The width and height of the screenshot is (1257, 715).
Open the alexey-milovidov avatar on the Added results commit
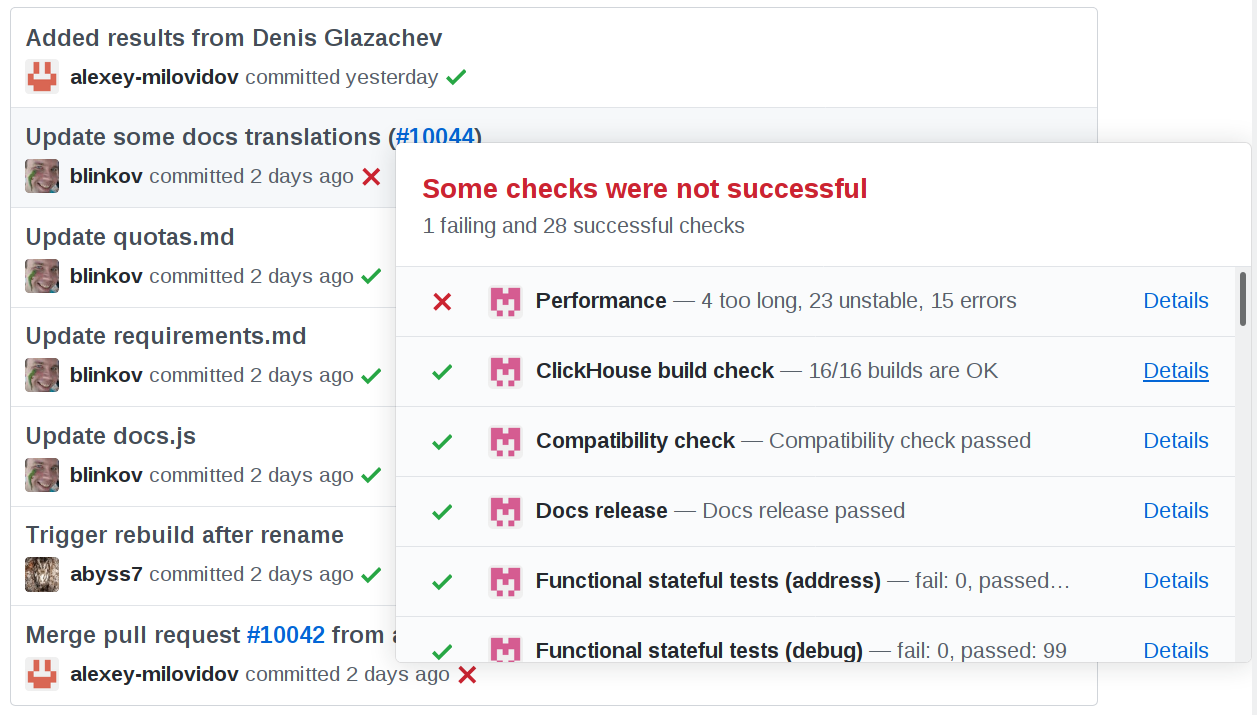click(42, 77)
